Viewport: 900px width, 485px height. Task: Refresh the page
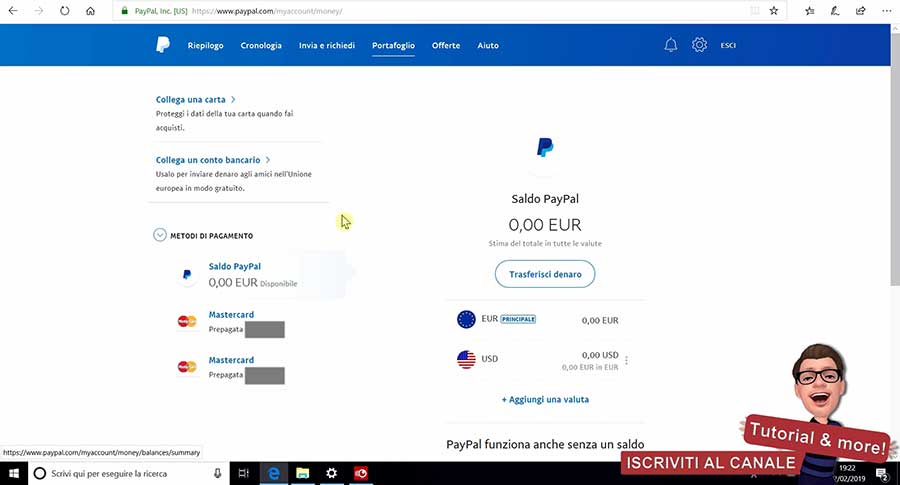point(64,11)
